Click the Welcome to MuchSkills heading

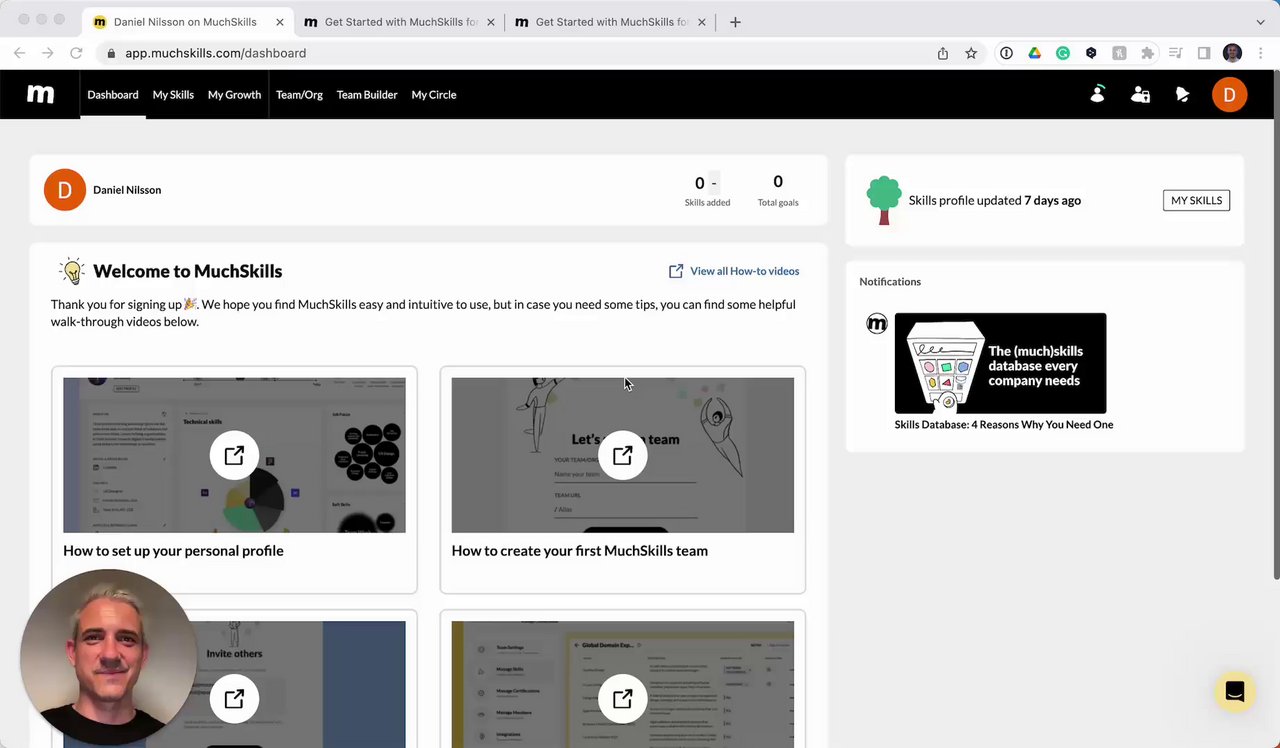[188, 271]
